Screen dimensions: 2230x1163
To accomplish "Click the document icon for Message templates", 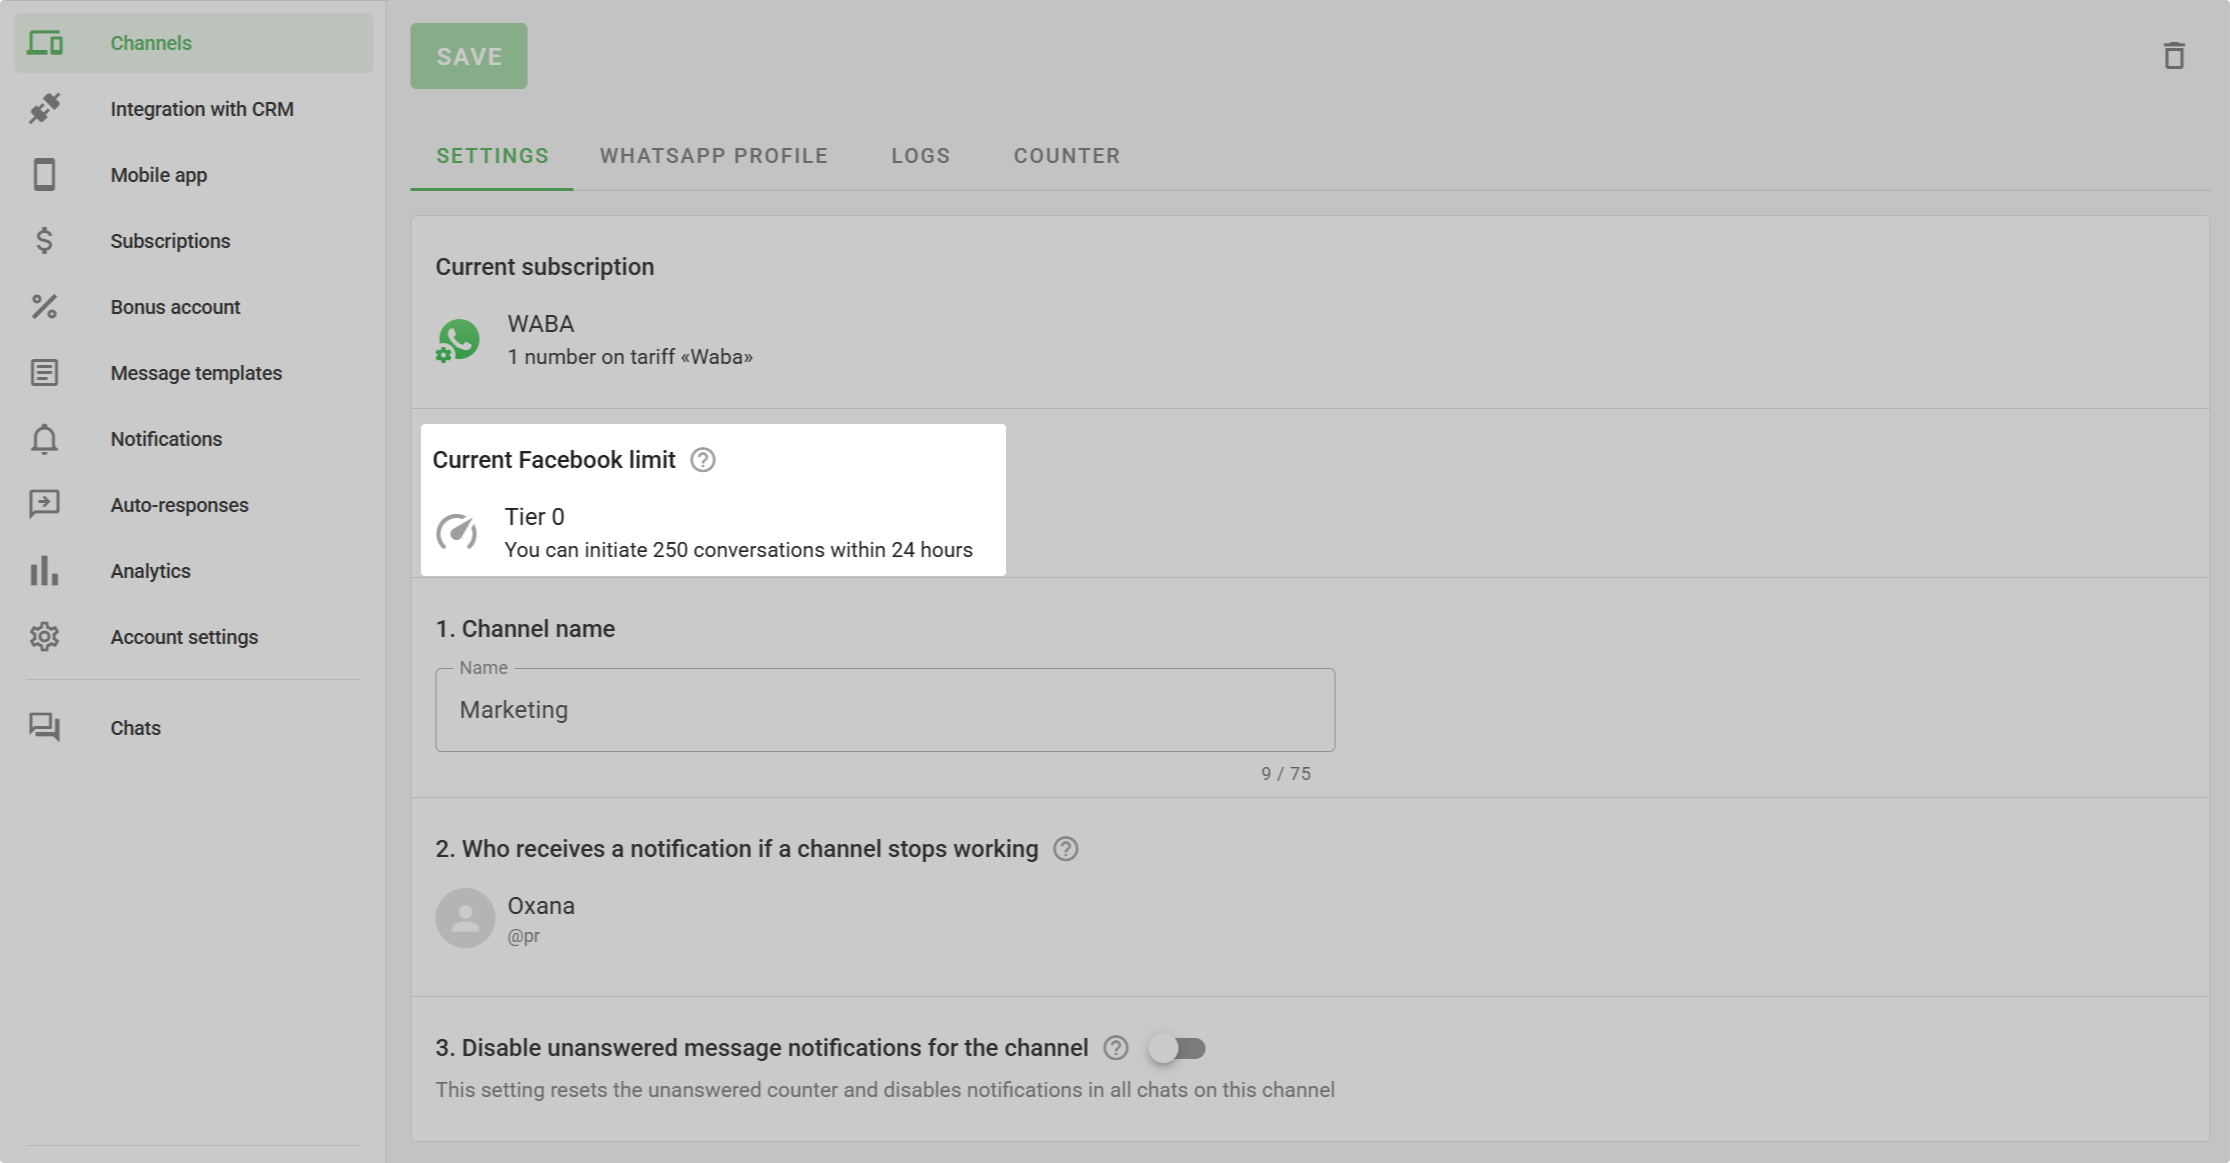I will click(45, 373).
